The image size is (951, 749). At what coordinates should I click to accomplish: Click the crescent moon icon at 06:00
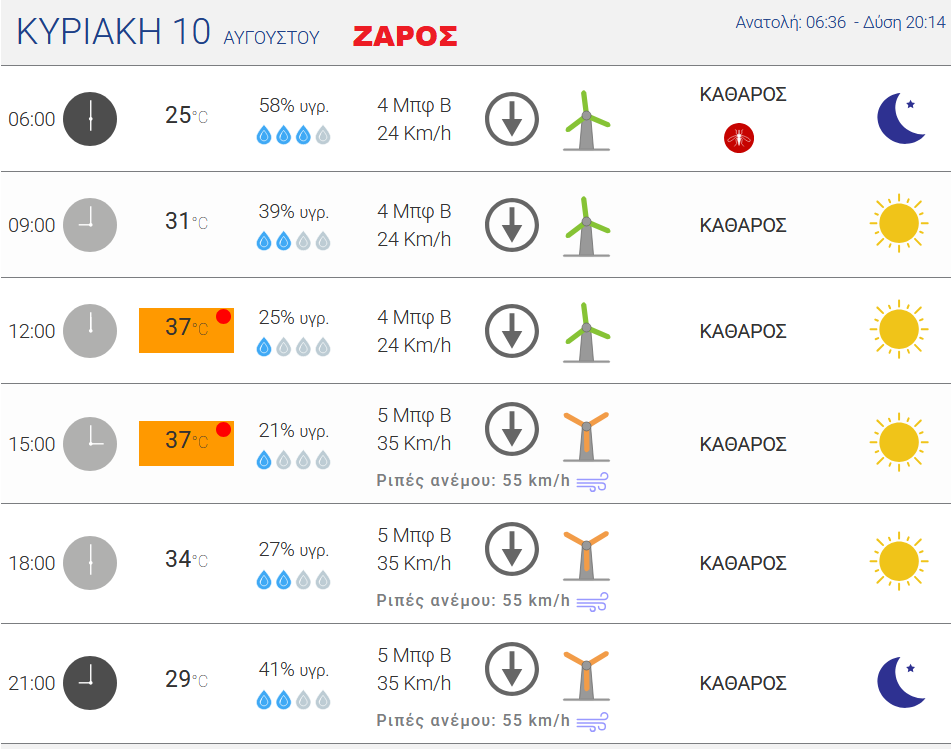point(901,118)
